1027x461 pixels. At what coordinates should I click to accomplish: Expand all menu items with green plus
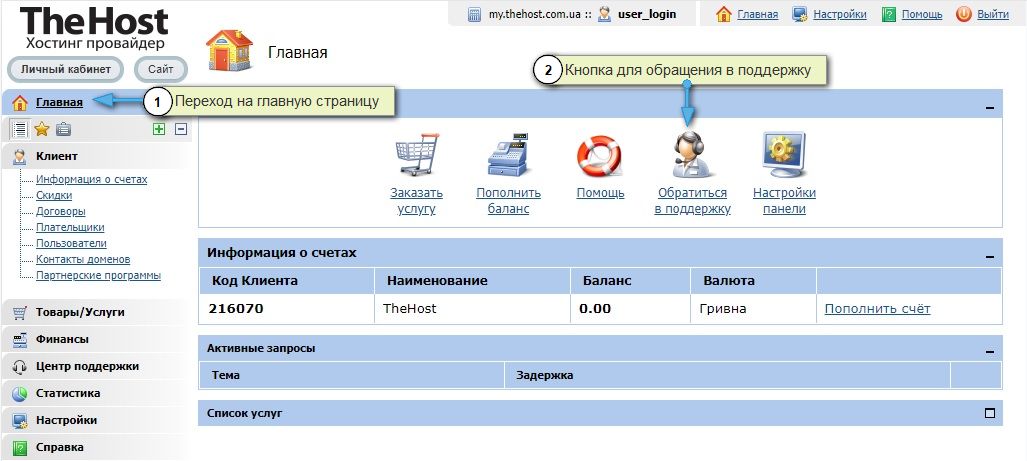point(159,129)
